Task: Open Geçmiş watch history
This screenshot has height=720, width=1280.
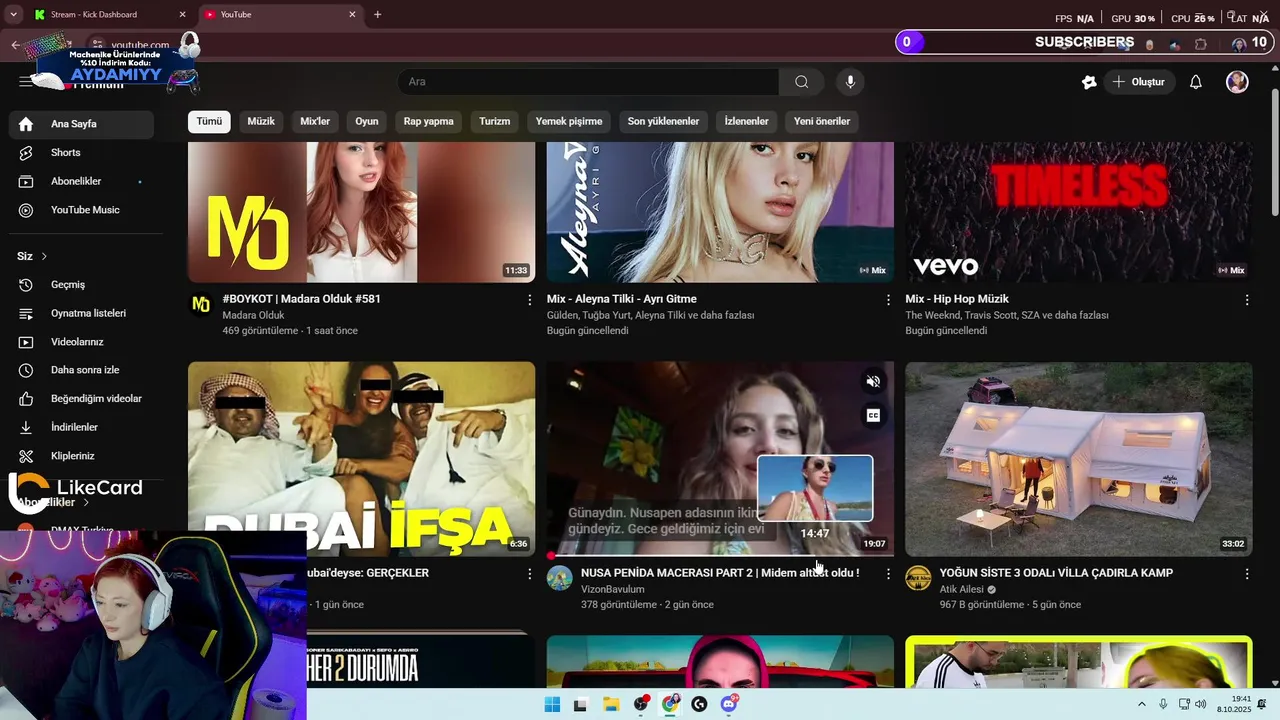Action: [x=81, y=285]
